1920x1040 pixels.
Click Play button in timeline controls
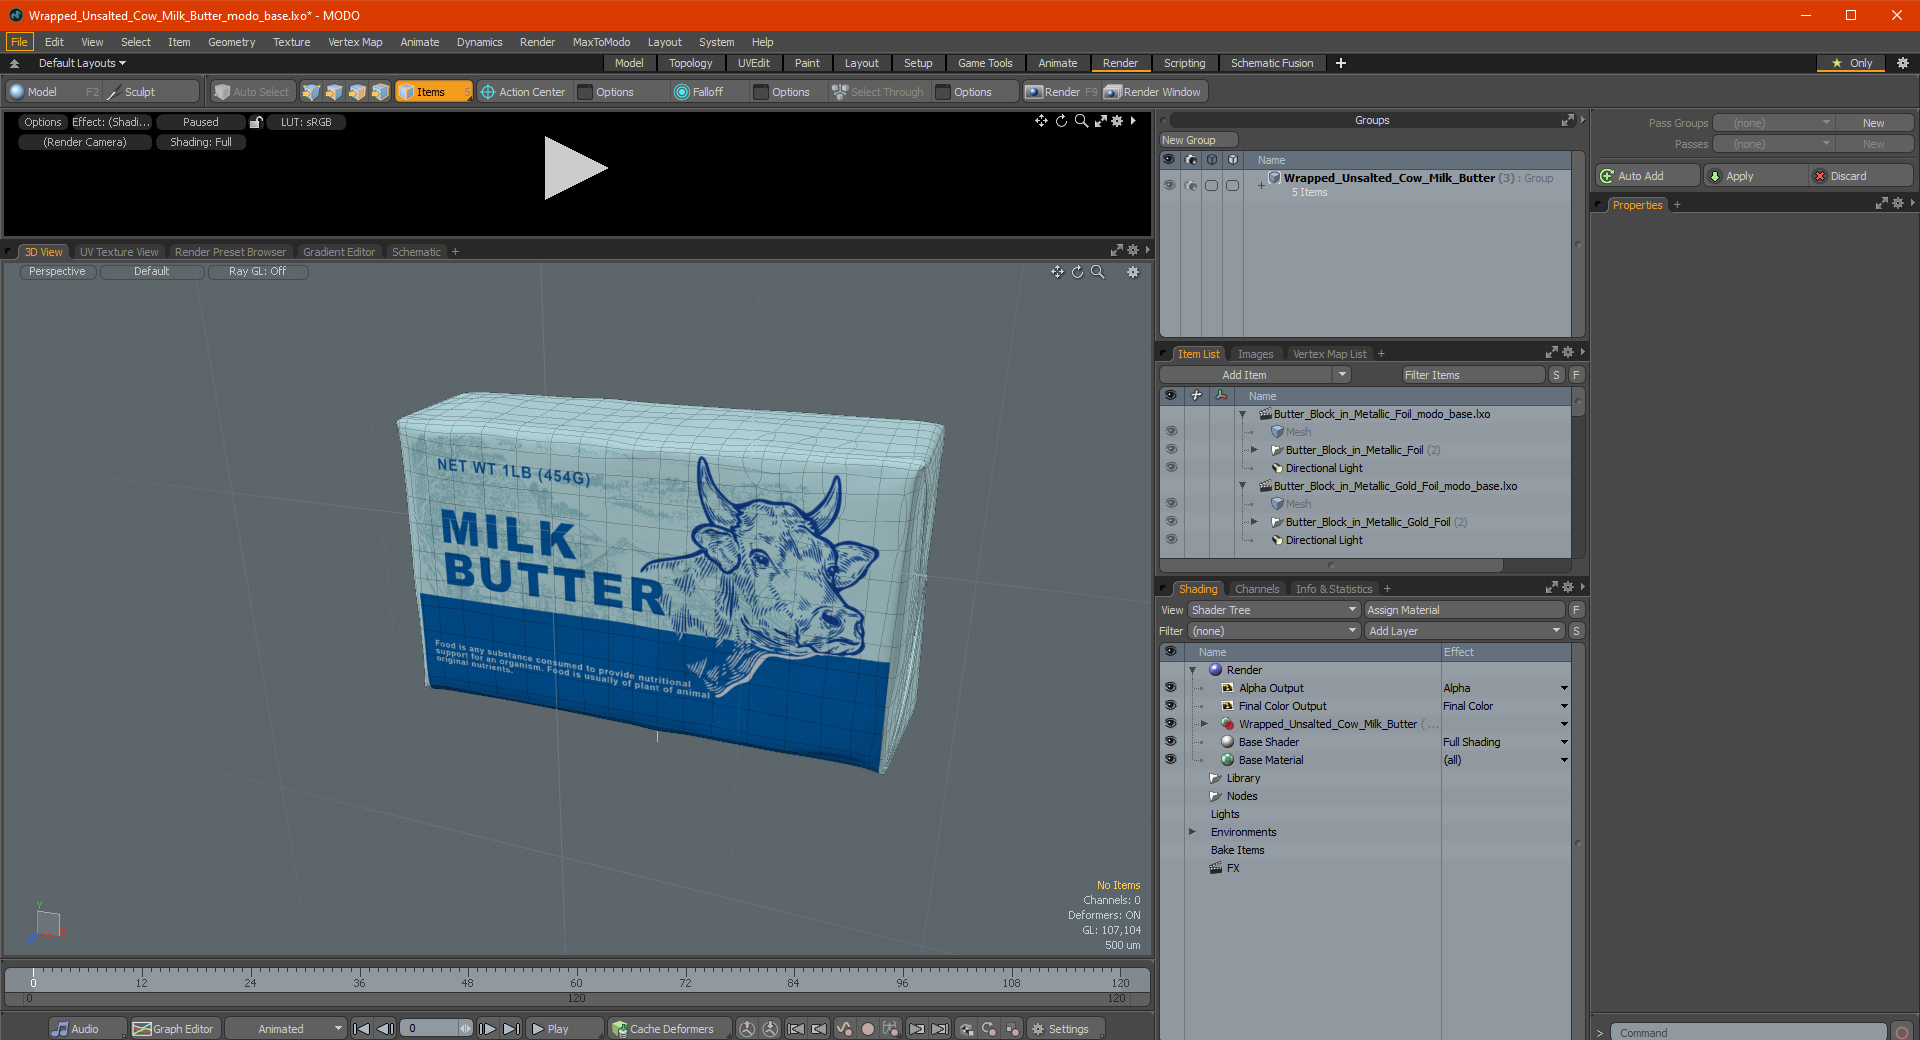tap(563, 1029)
